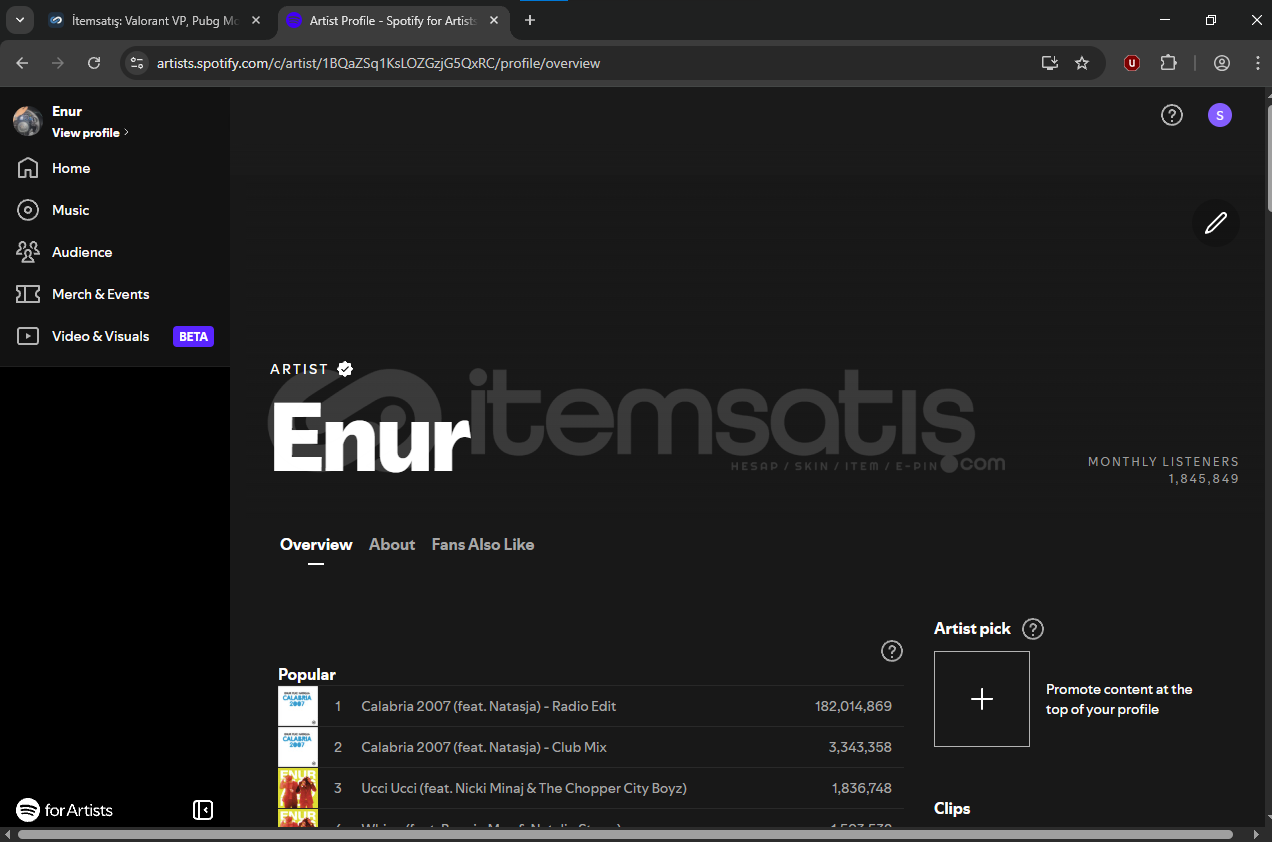1272x842 pixels.
Task: Switch to the About tab
Action: (x=391, y=544)
